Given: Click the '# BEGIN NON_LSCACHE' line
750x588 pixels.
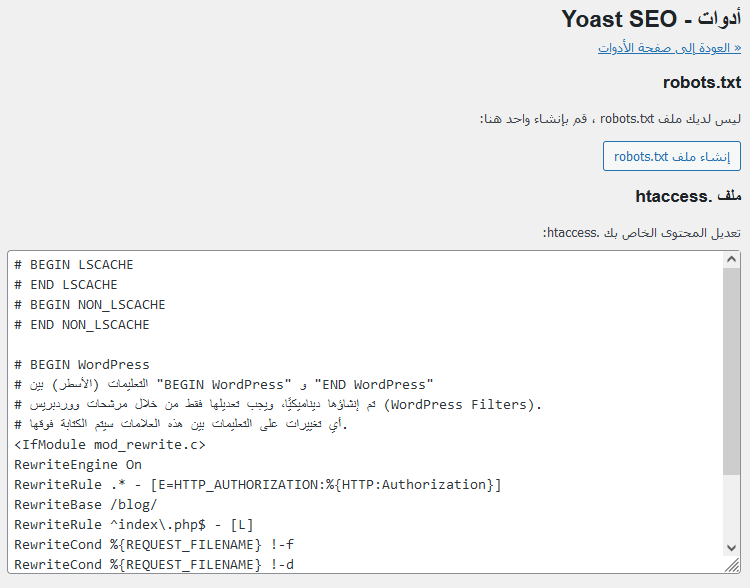Looking at the screenshot, I should click(x=89, y=305).
